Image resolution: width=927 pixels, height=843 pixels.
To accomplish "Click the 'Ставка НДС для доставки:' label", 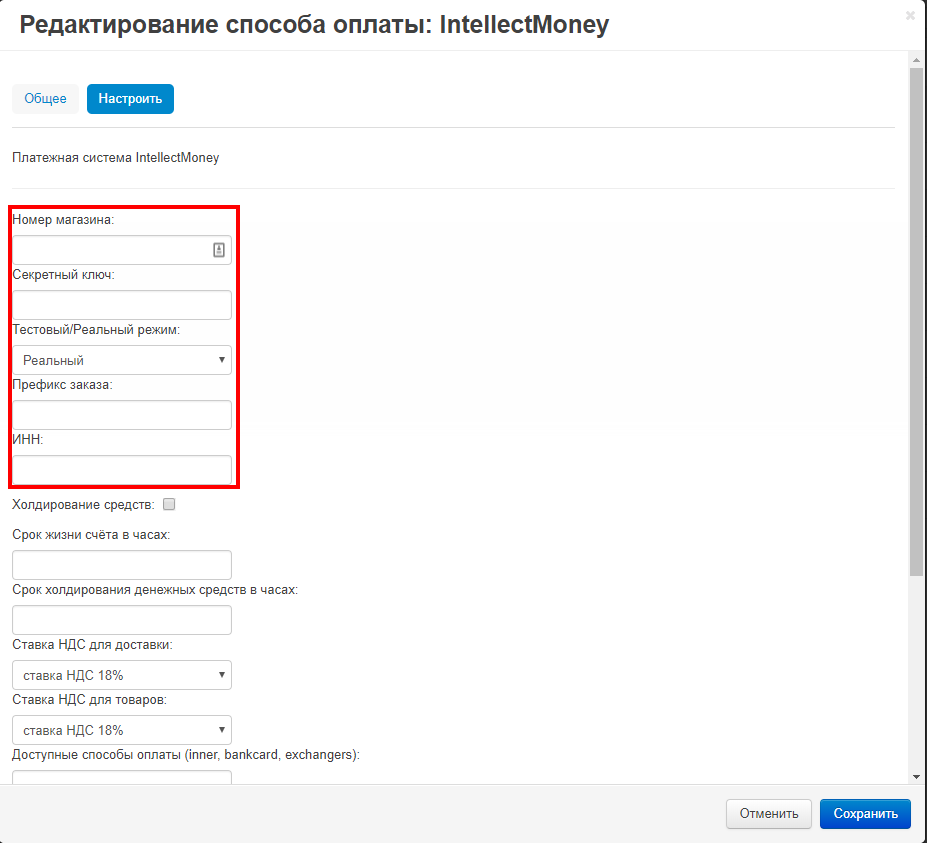I will pyautogui.click(x=92, y=645).
